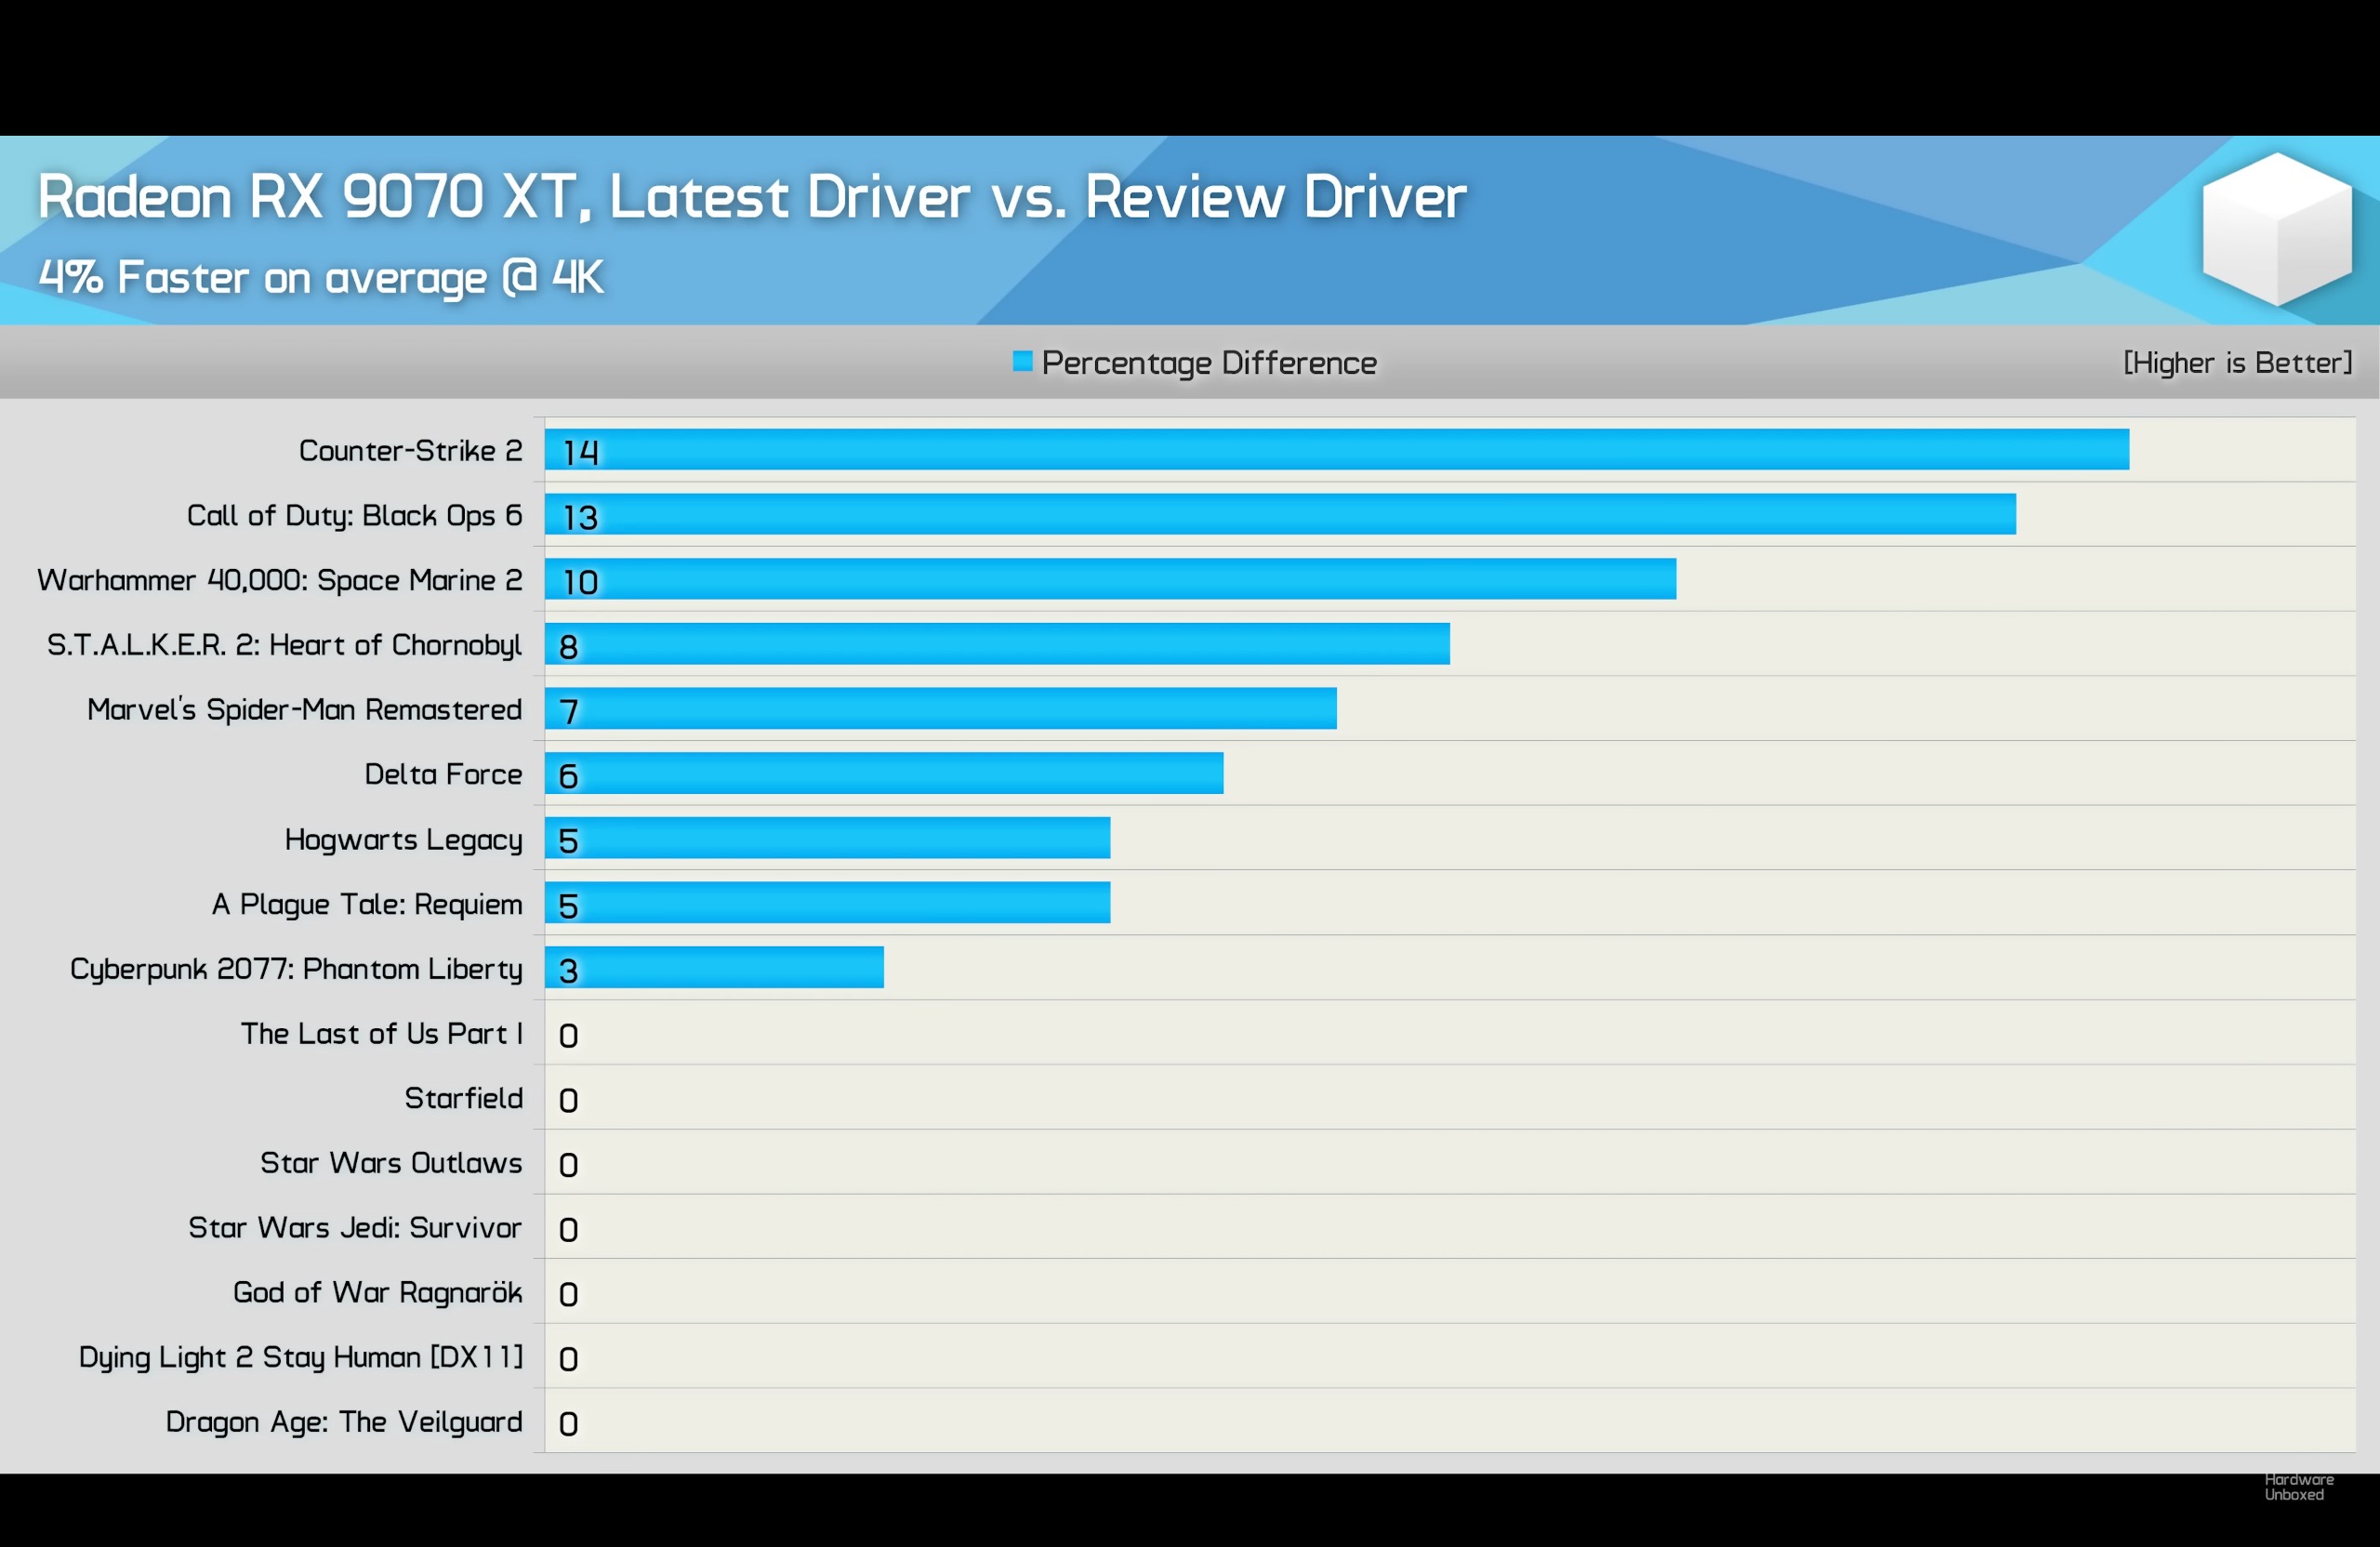Click the S.T.A.L.K.E.R. 2 bar showing 8
Image resolution: width=2380 pixels, height=1547 pixels.
(x=997, y=643)
